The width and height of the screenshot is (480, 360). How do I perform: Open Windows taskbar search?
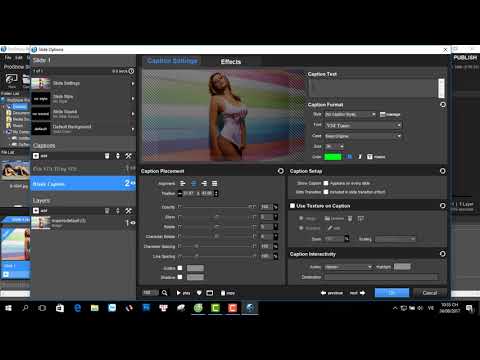click(25, 308)
